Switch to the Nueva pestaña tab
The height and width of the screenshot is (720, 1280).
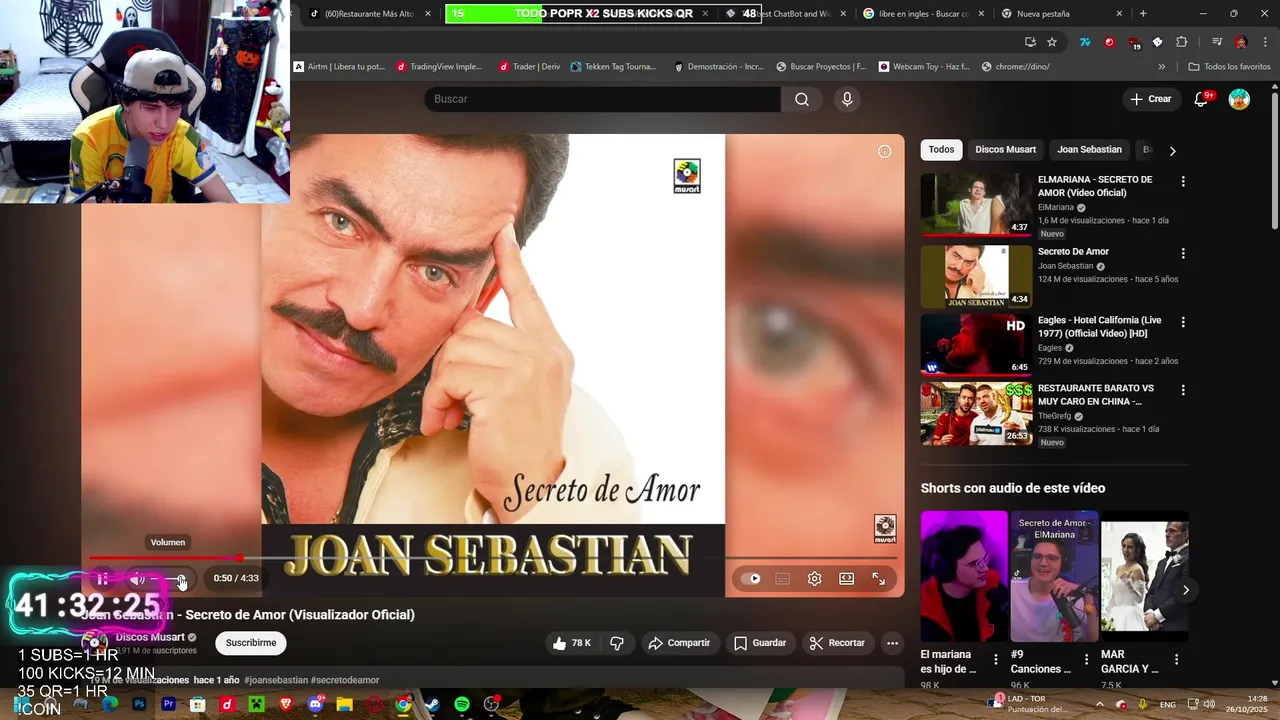click(x=1063, y=14)
